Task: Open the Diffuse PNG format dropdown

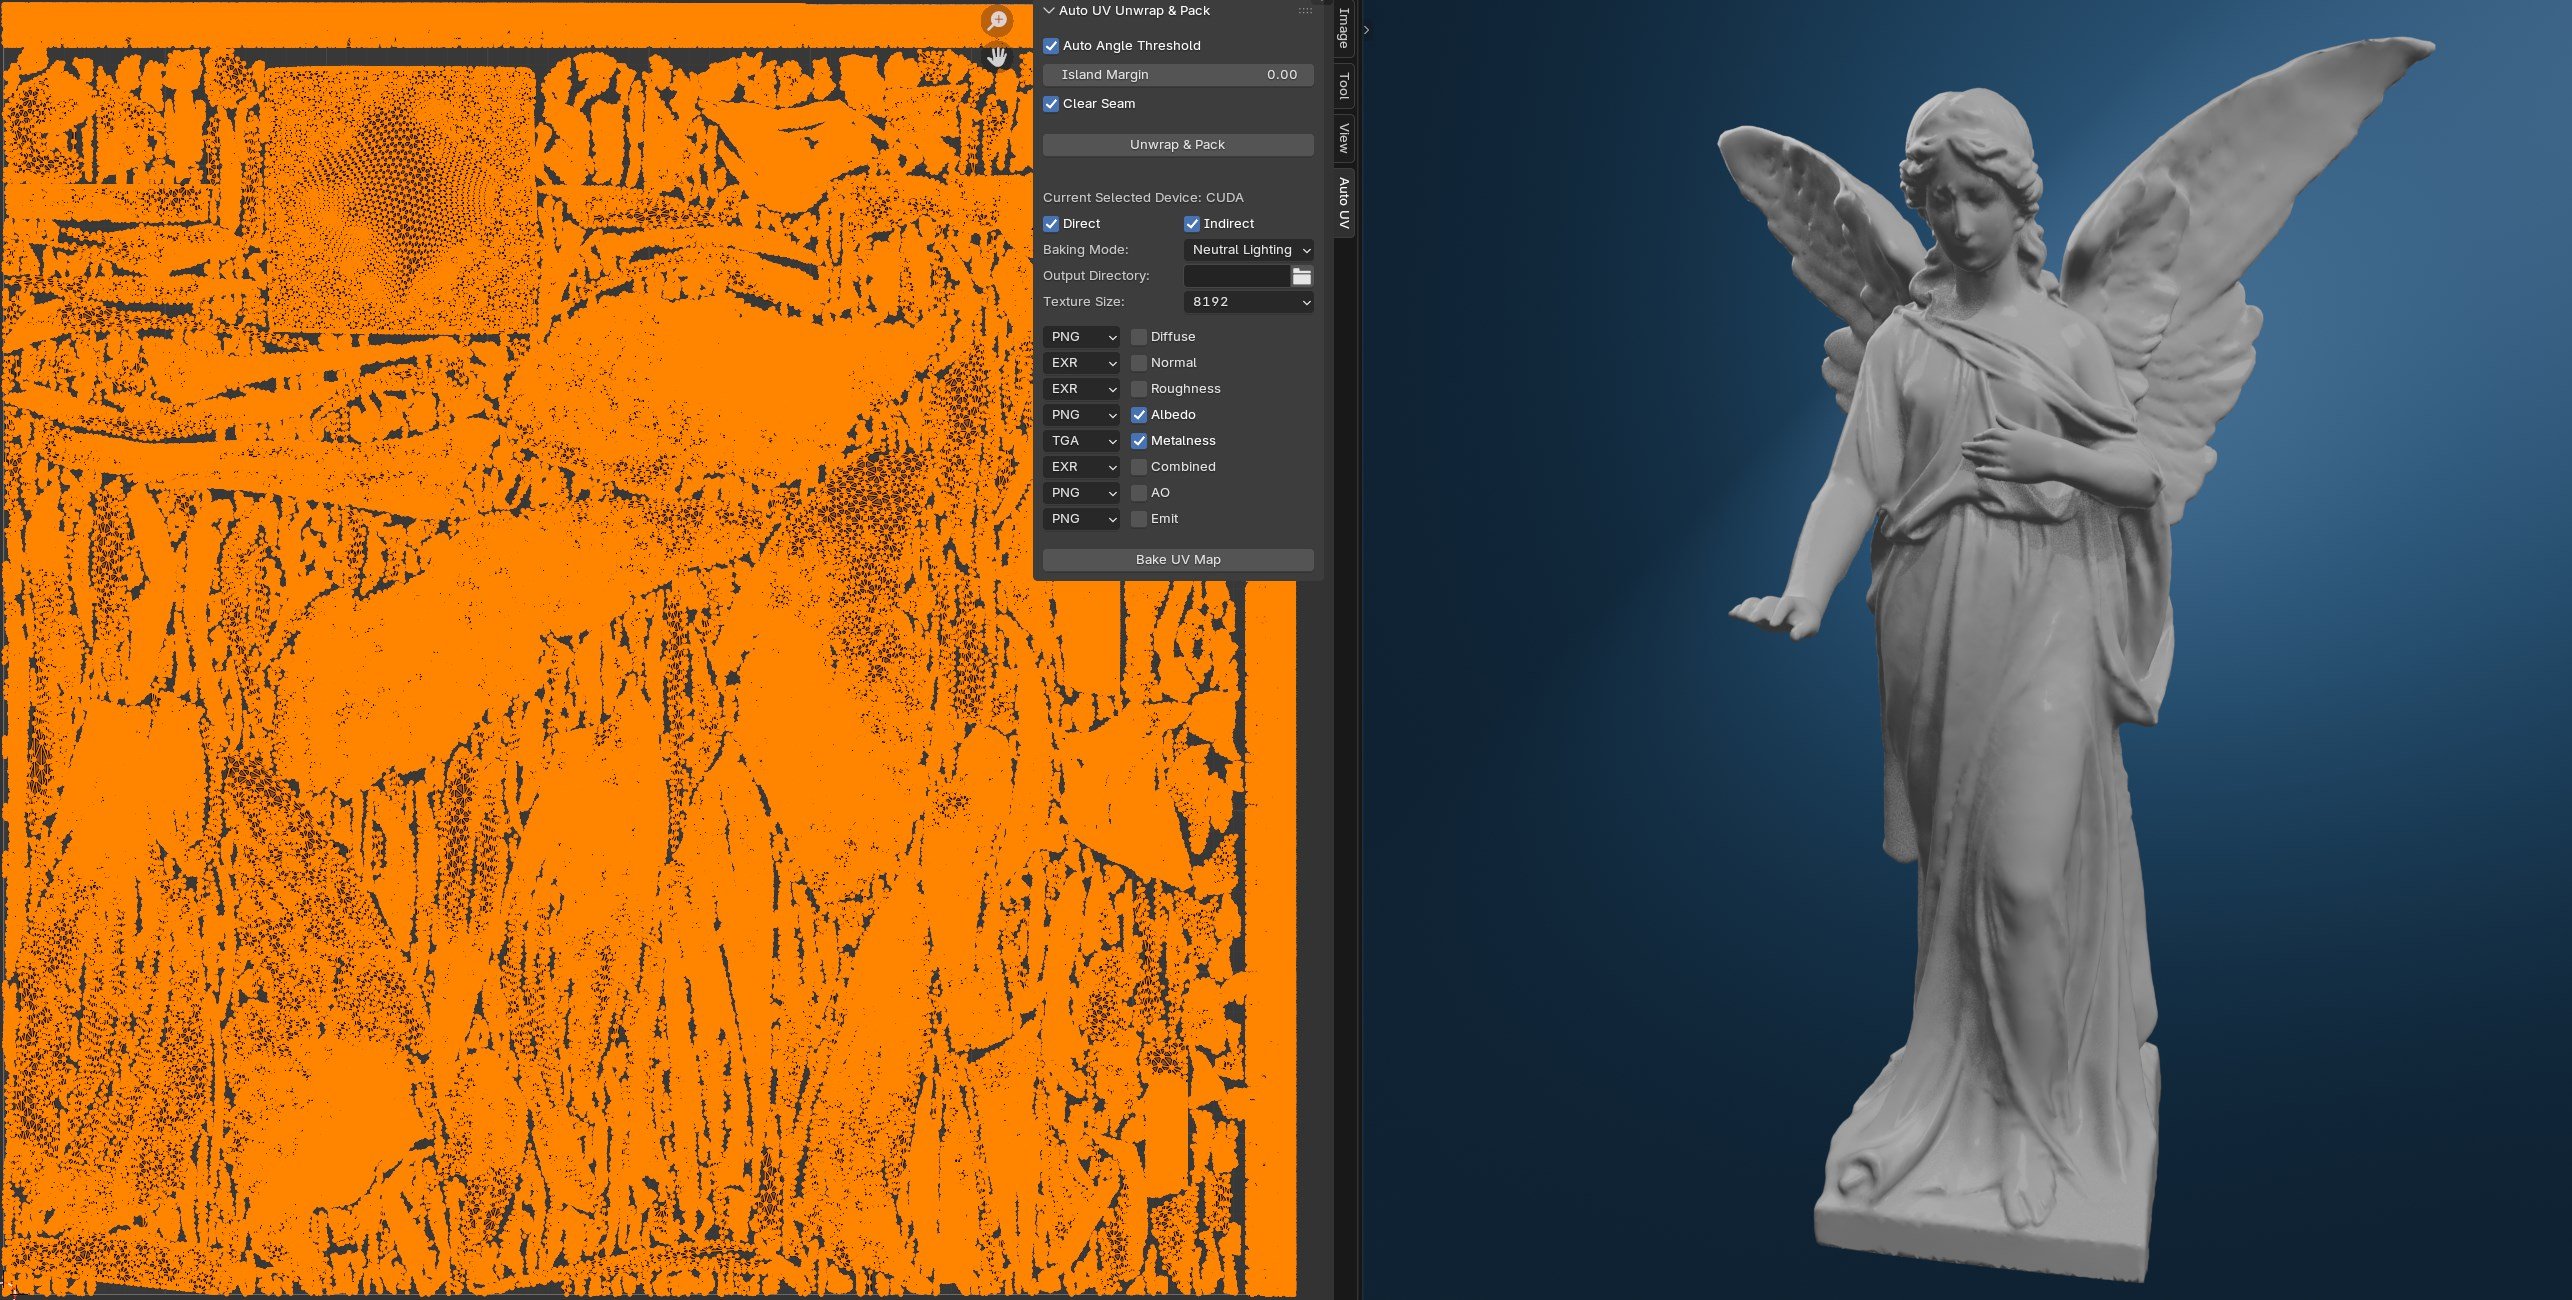Action: (x=1081, y=337)
